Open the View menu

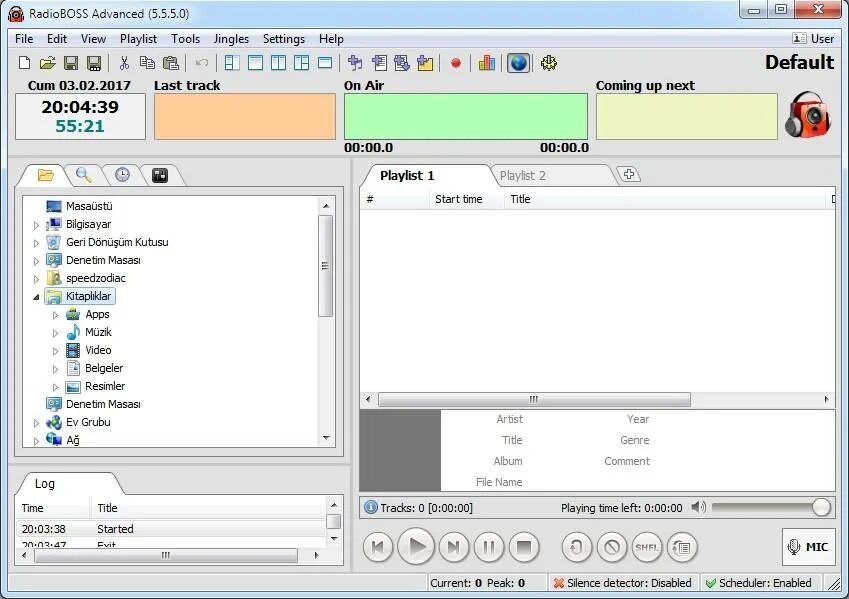(93, 39)
